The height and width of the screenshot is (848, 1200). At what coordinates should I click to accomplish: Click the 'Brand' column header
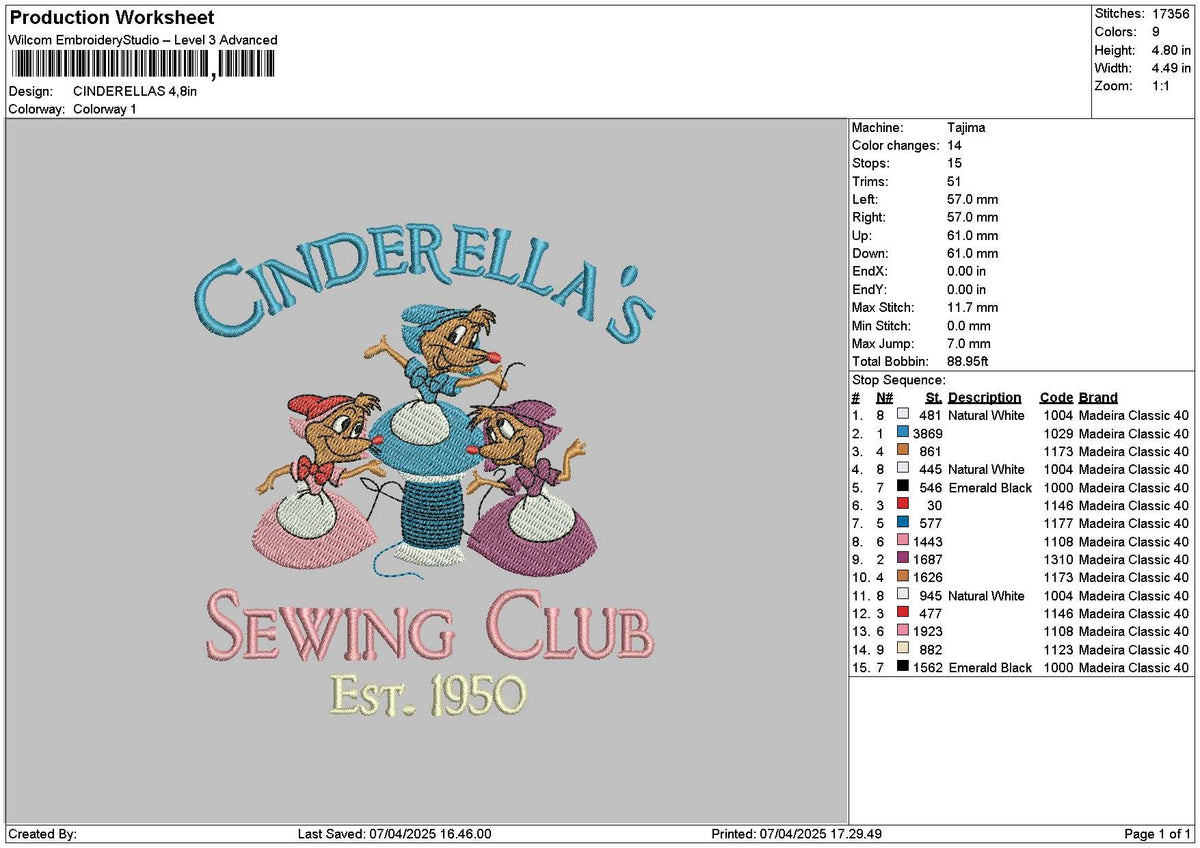point(1098,398)
